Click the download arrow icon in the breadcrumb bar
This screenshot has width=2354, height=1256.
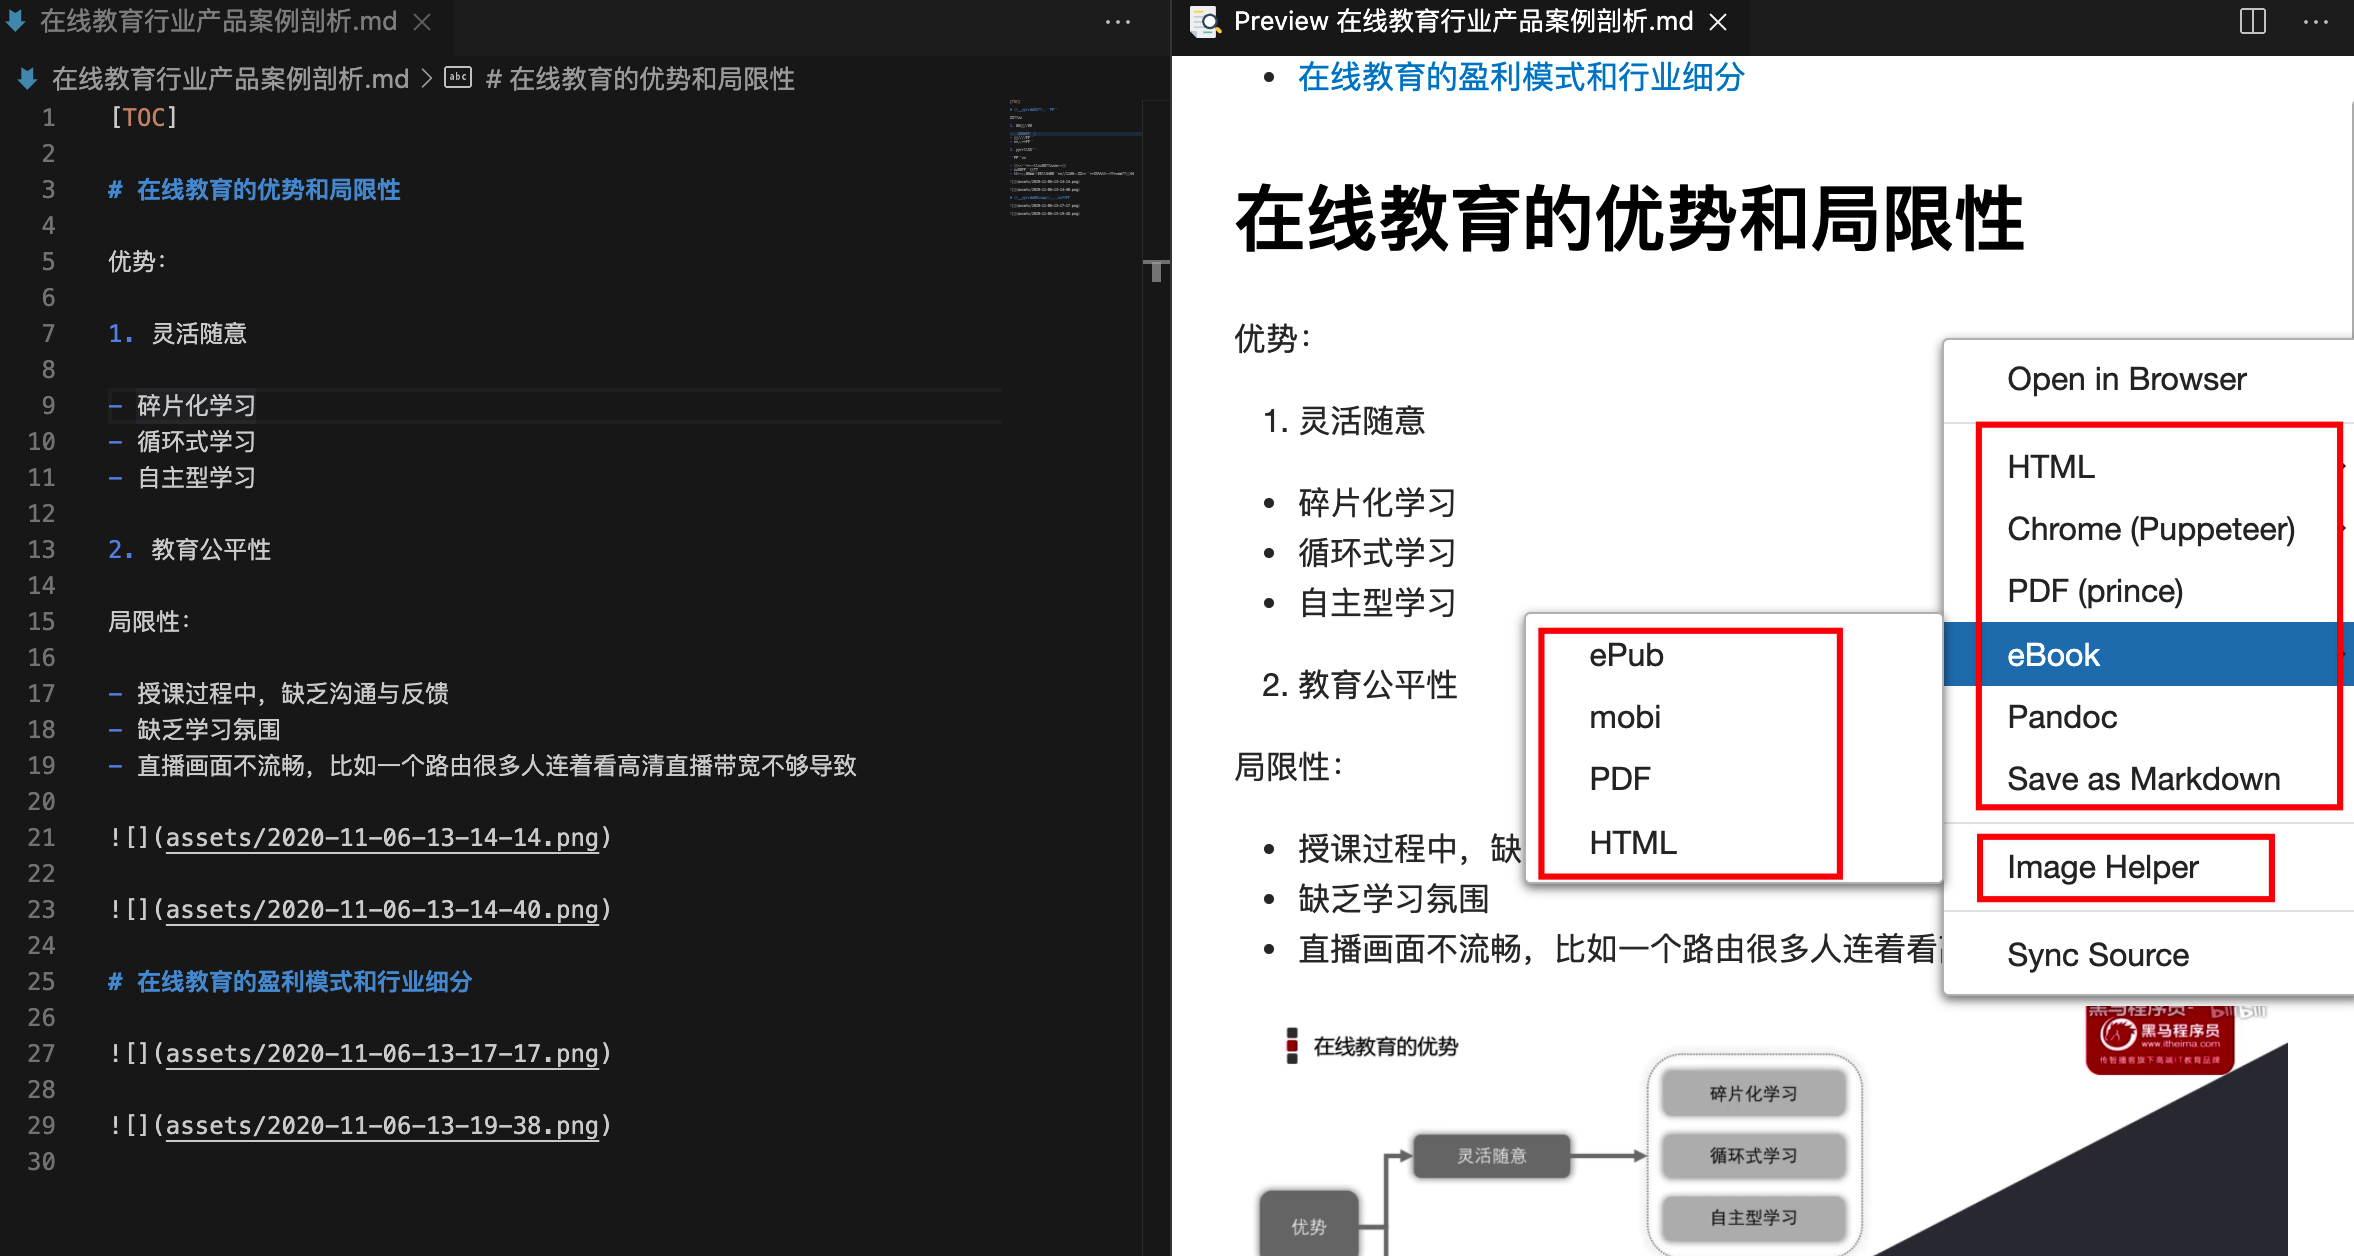(x=26, y=78)
